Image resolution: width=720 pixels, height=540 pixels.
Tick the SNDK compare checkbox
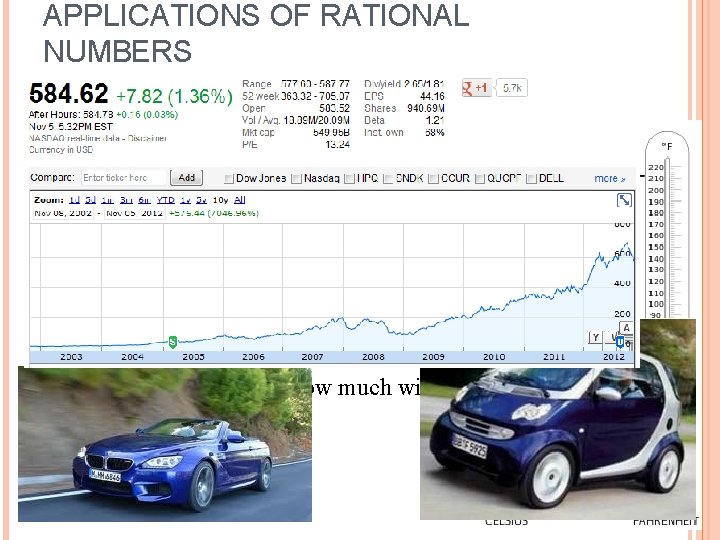point(388,179)
